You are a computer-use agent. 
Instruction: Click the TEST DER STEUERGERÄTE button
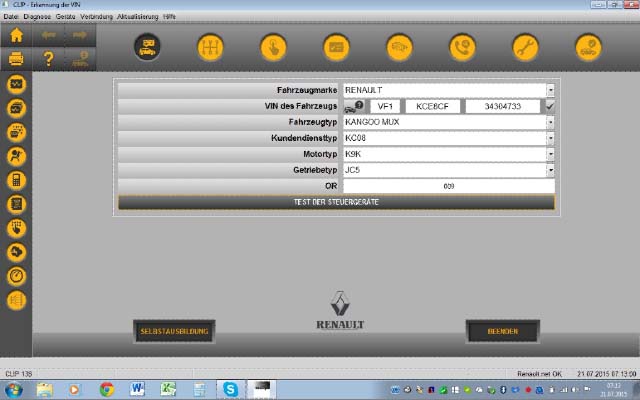tap(336, 202)
